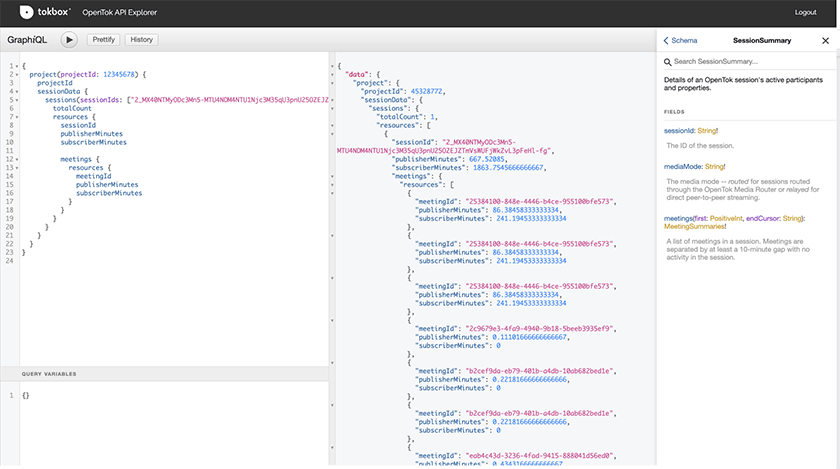This screenshot has width=840, height=469.
Task: Click inside the query variables editor braces
Action: (x=26, y=396)
